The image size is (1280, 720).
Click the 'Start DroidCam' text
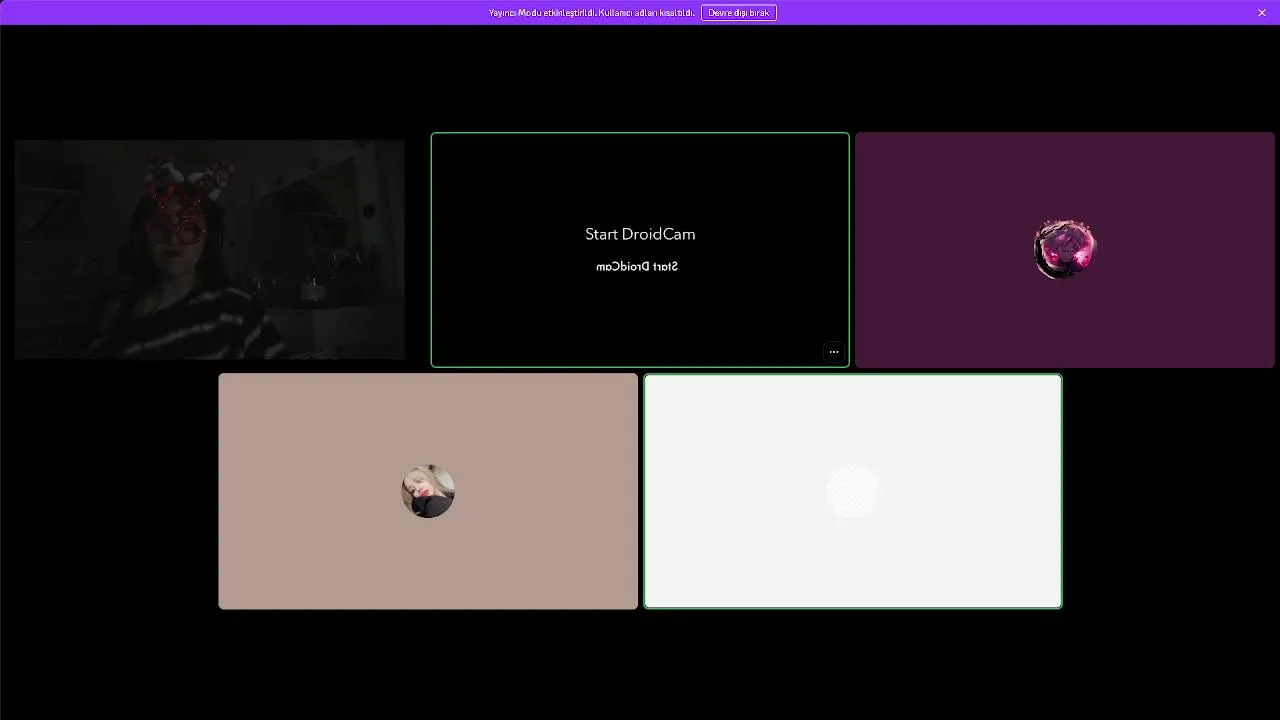point(640,234)
